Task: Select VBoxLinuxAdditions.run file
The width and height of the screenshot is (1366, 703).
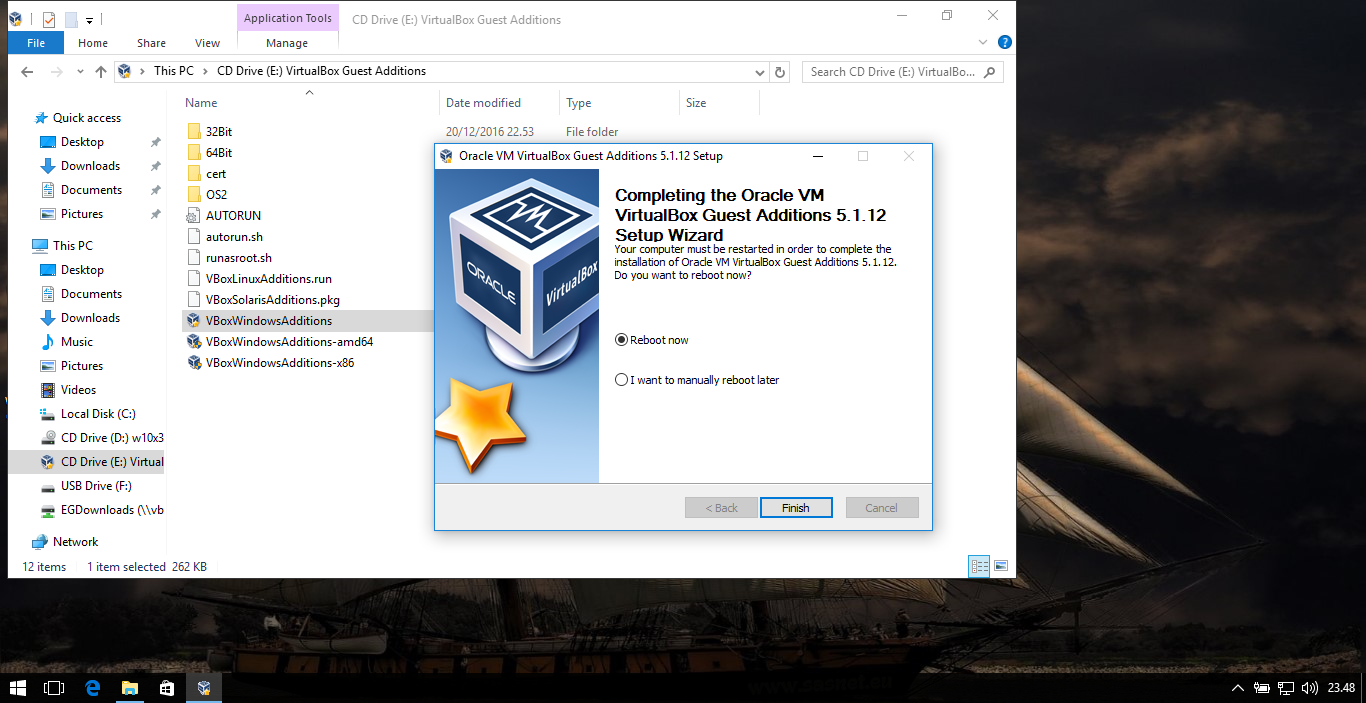Action: point(268,279)
